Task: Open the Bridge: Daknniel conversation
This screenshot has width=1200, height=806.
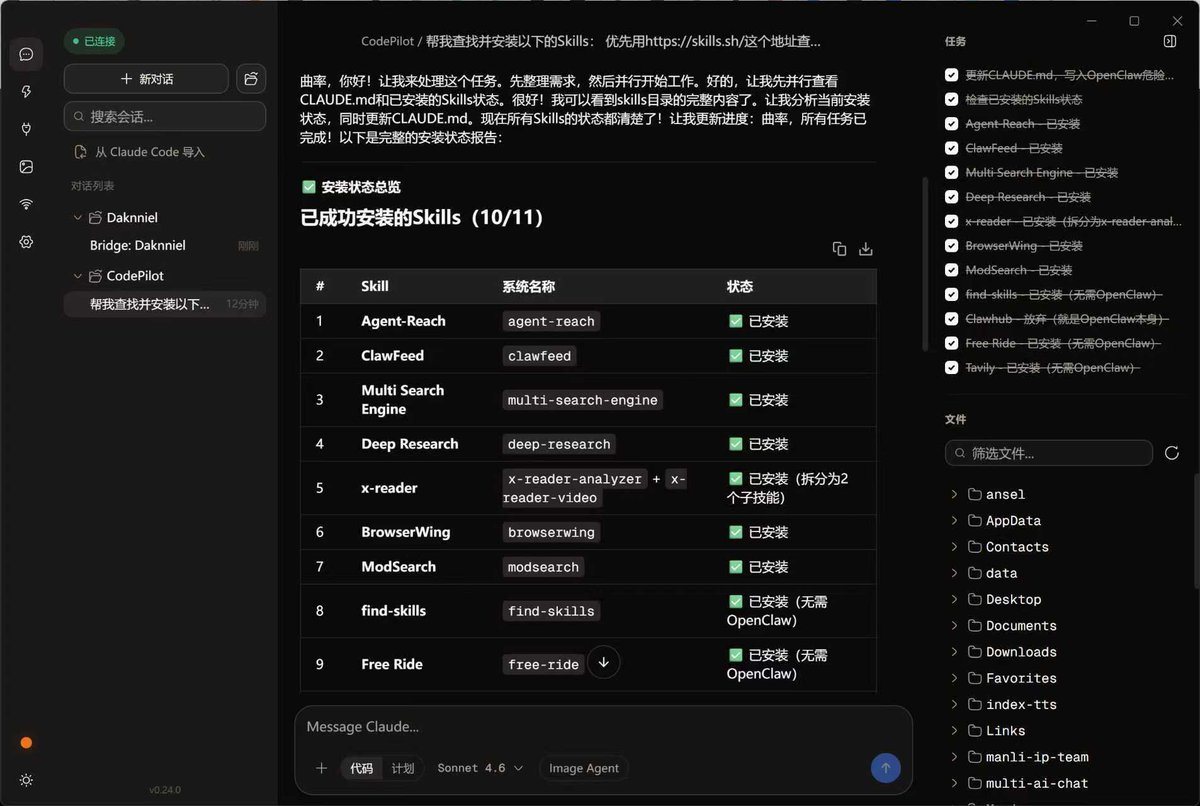Action: (165, 245)
